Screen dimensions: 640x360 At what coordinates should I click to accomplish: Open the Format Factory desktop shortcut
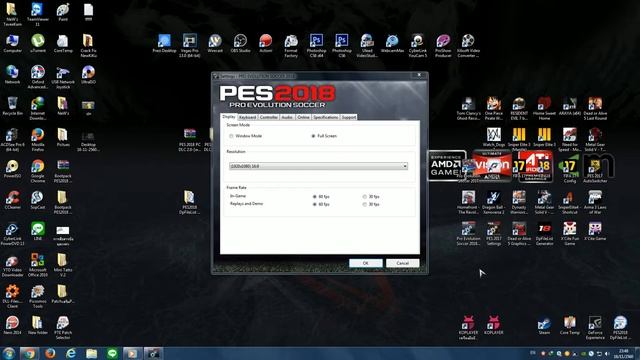pos(291,45)
